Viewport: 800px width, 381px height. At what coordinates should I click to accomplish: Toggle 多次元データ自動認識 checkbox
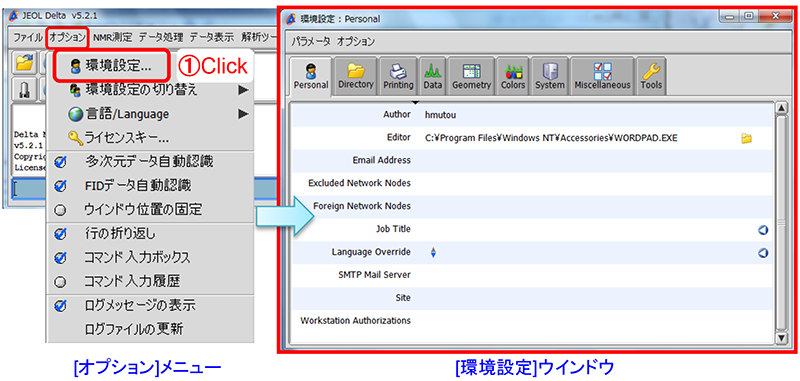tap(61, 162)
